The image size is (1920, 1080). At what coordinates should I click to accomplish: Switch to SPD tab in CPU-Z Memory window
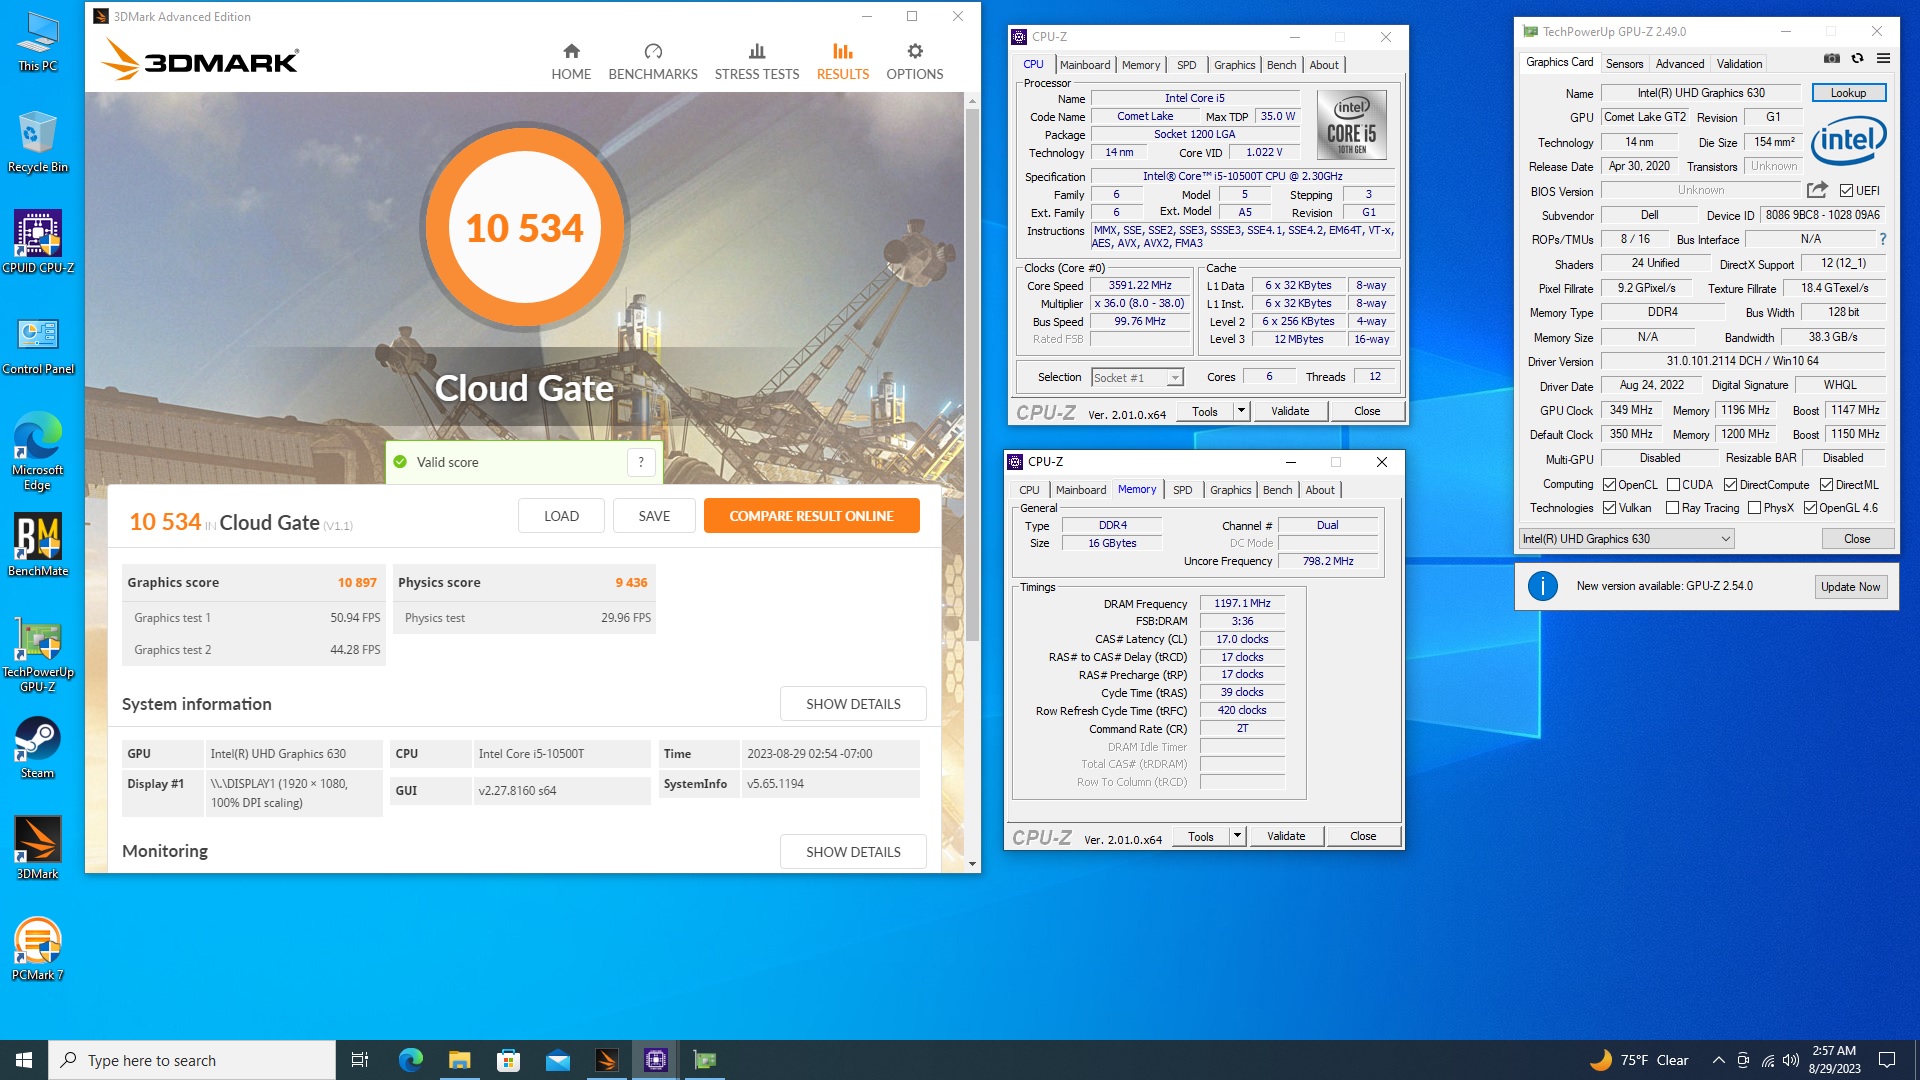[1182, 490]
